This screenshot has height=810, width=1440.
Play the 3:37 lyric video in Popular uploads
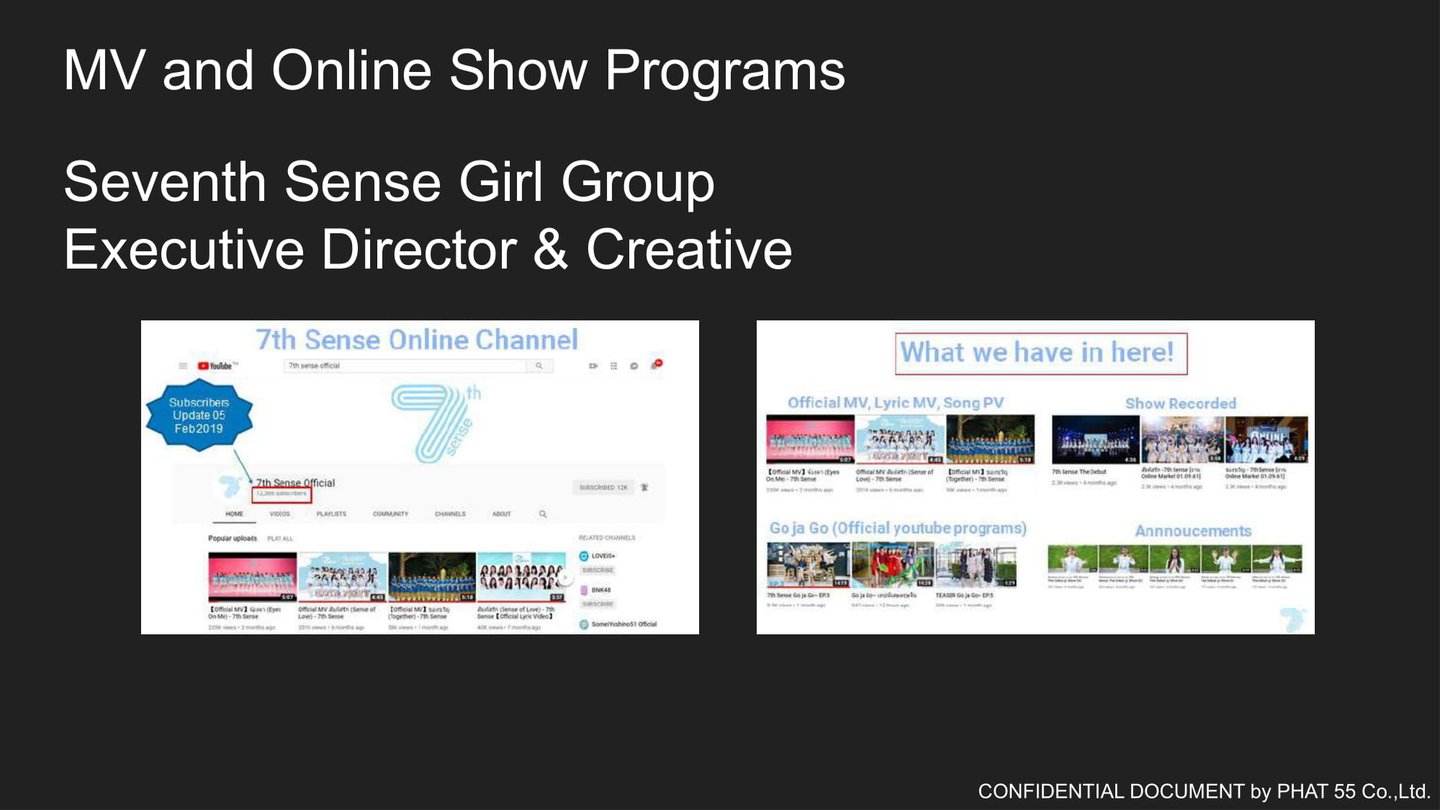522,577
